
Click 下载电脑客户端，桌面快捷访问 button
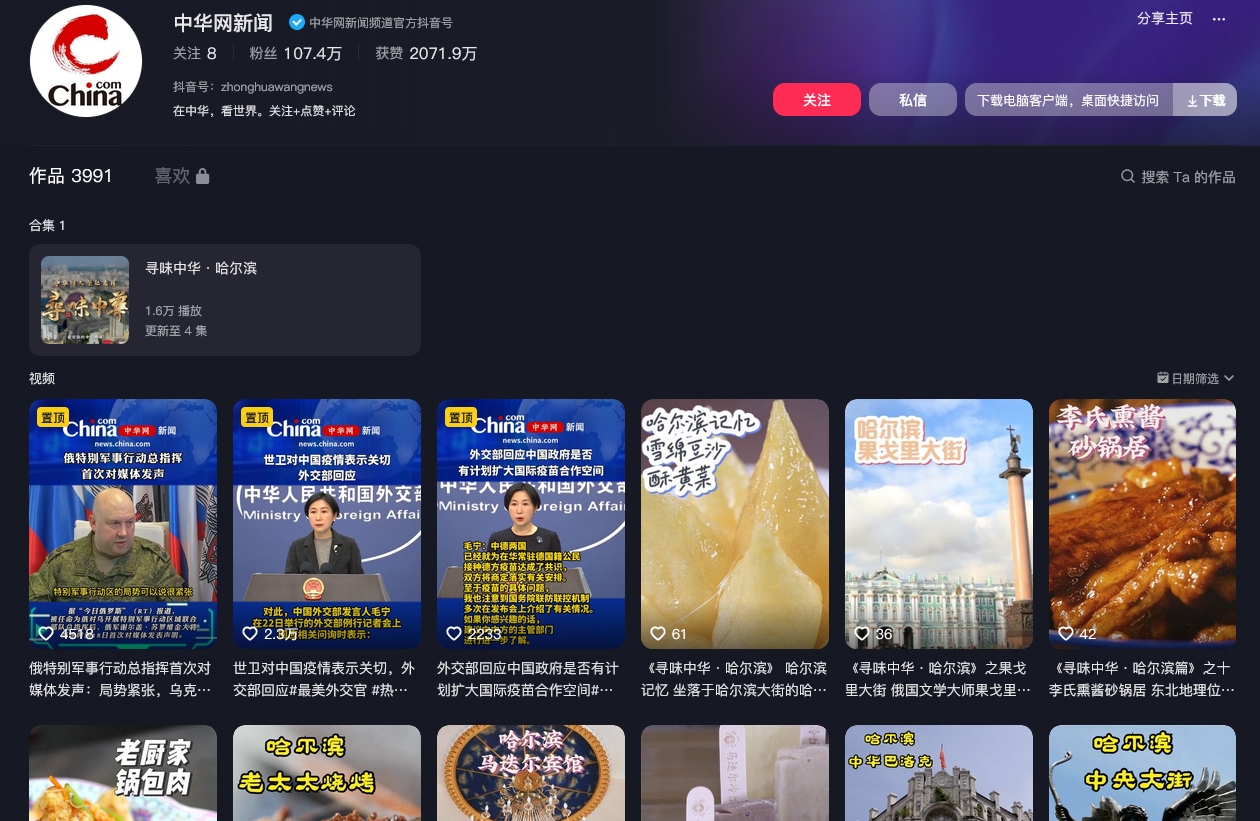point(1068,100)
